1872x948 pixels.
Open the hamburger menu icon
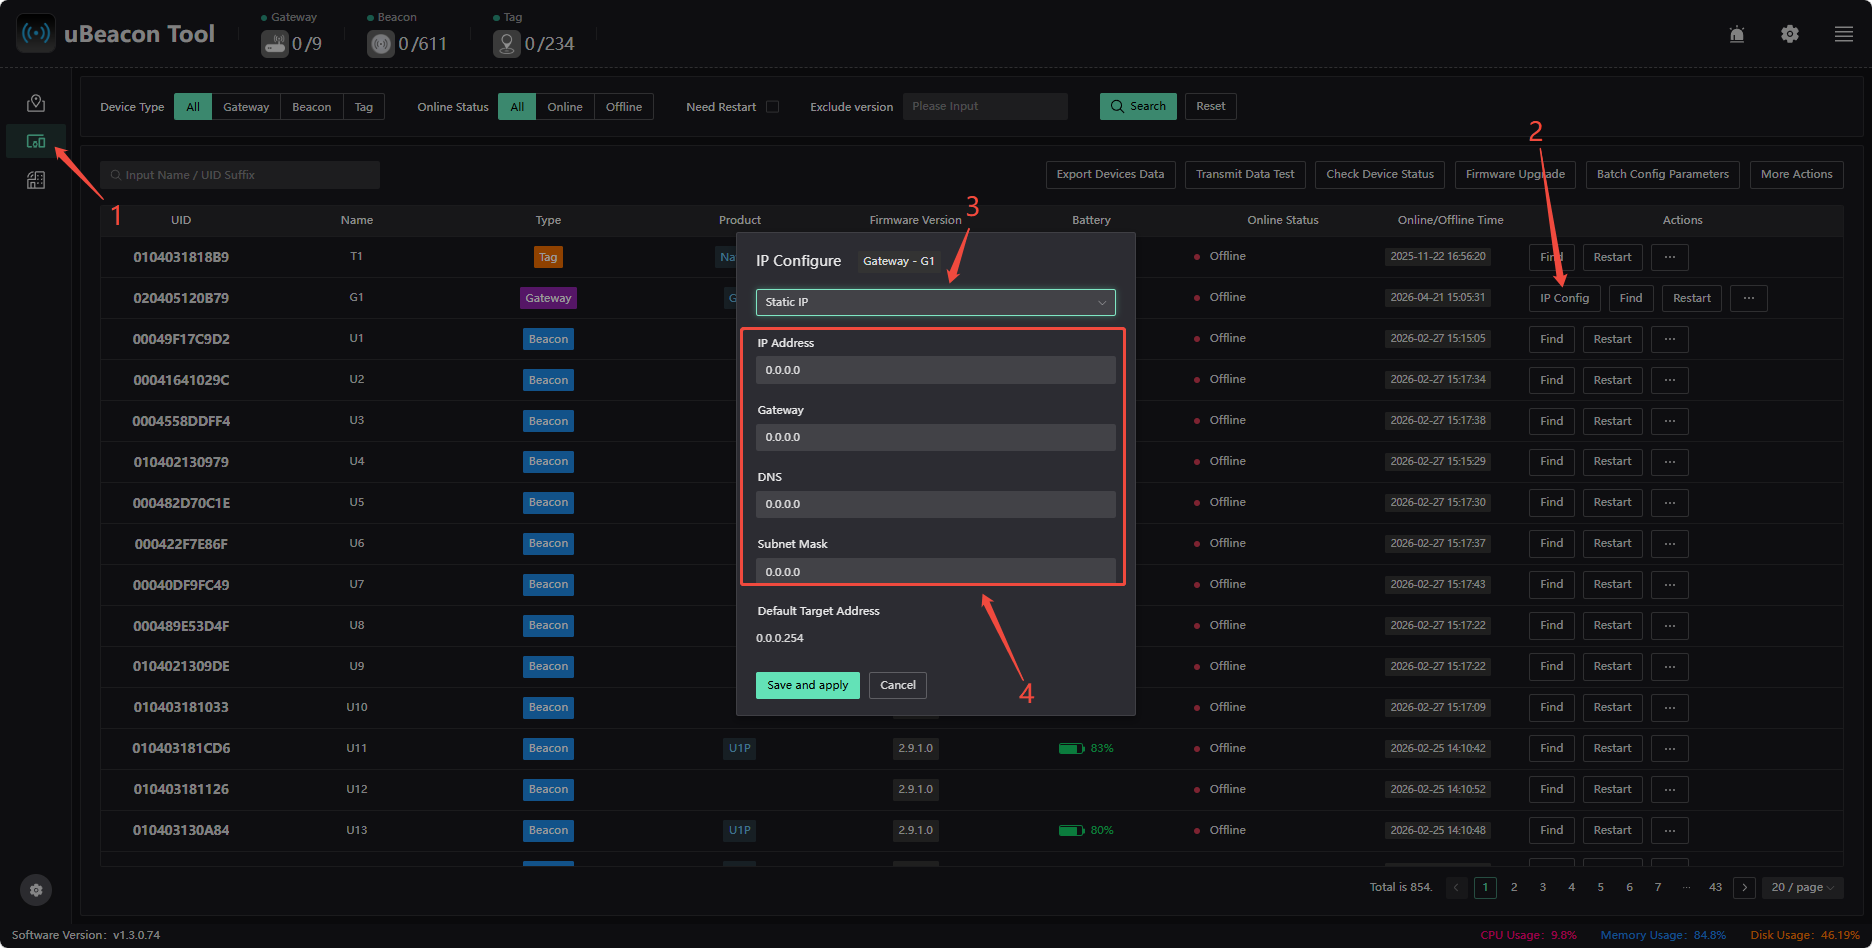(1844, 34)
